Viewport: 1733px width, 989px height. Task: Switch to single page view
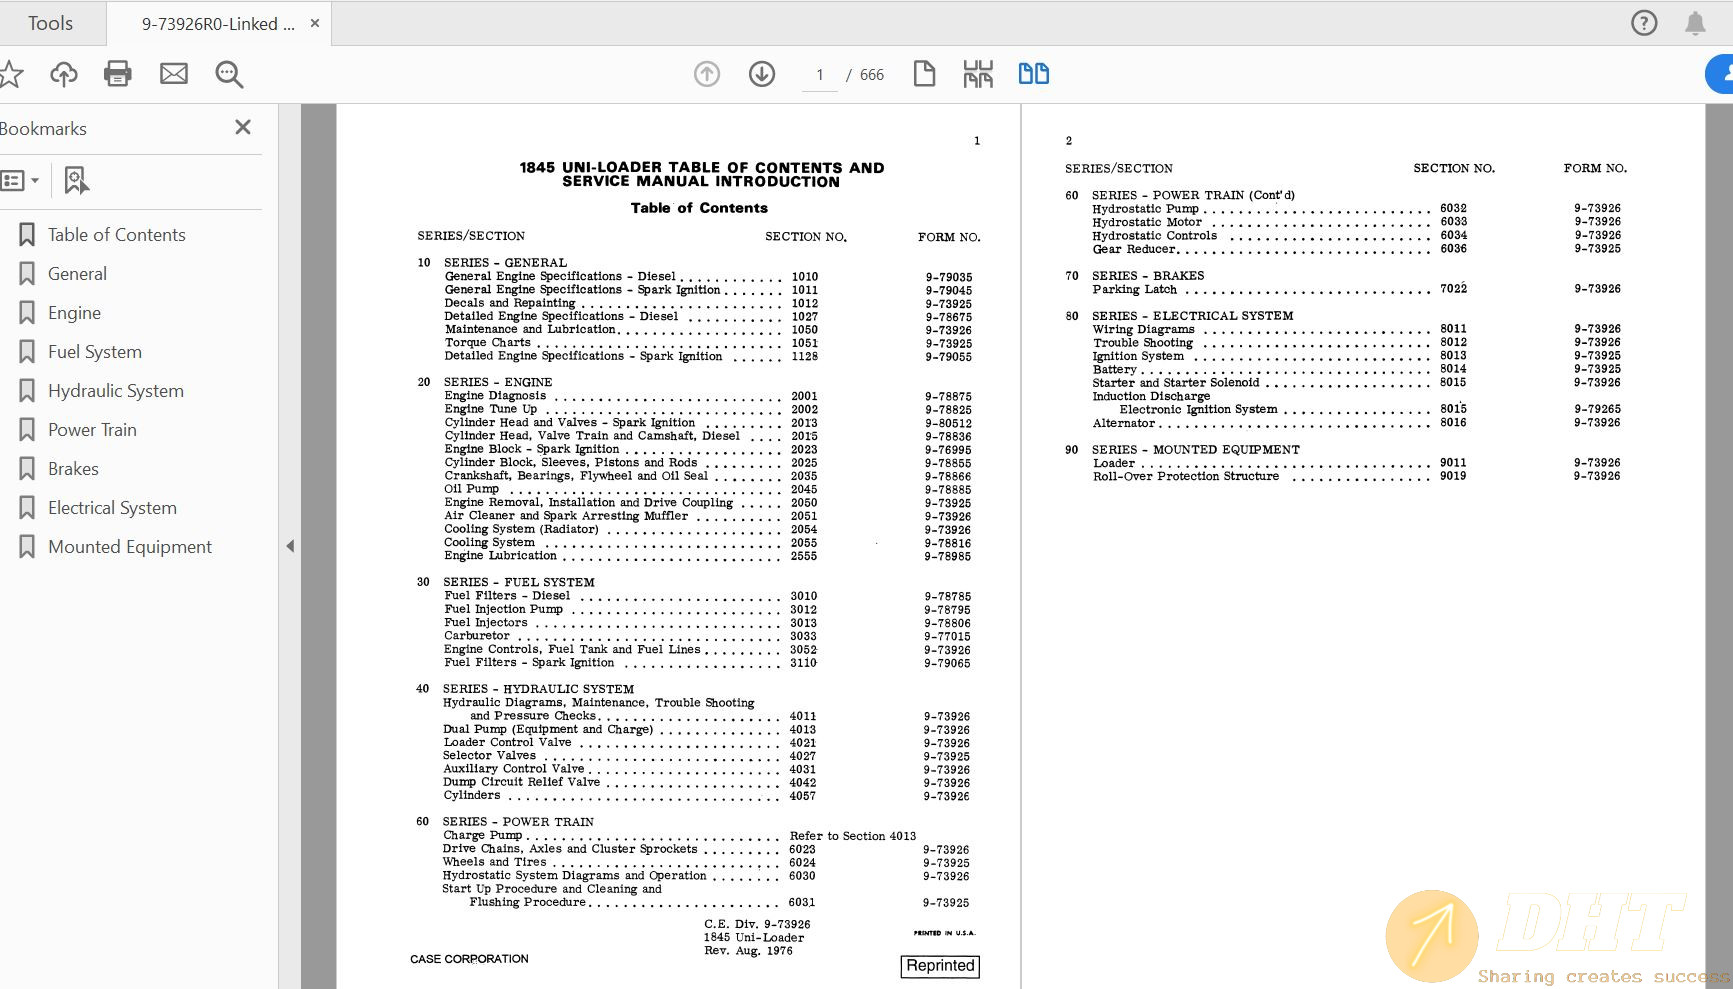point(923,73)
